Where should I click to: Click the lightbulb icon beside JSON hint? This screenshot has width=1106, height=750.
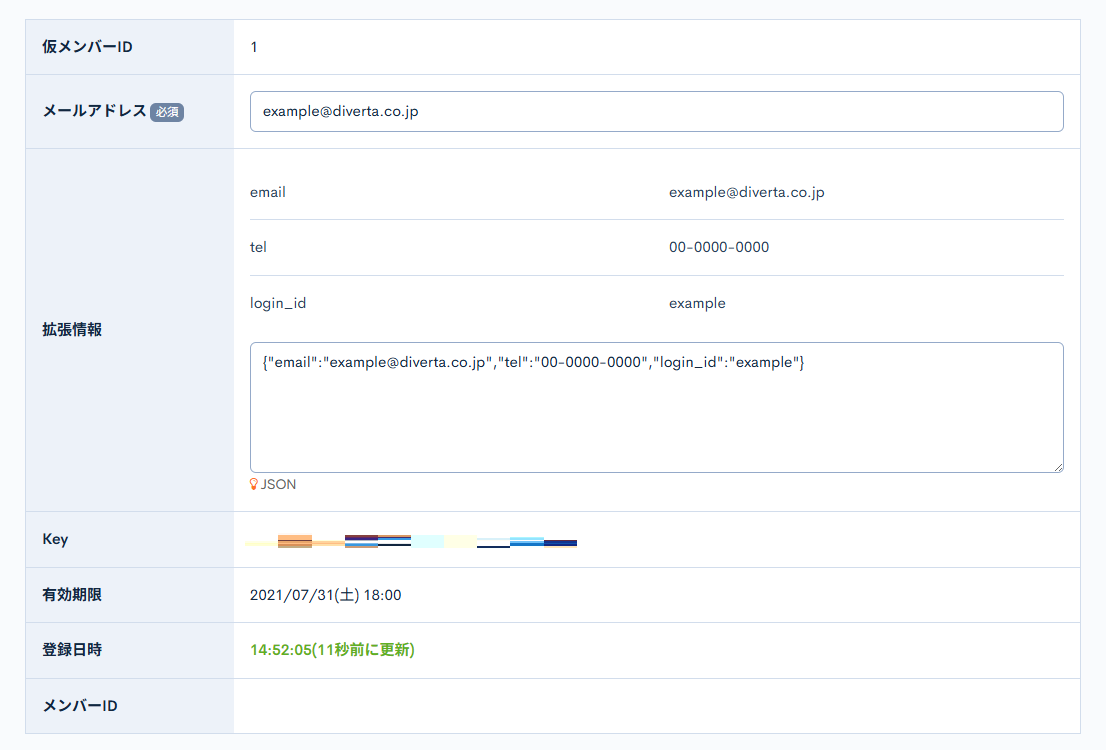click(x=254, y=484)
